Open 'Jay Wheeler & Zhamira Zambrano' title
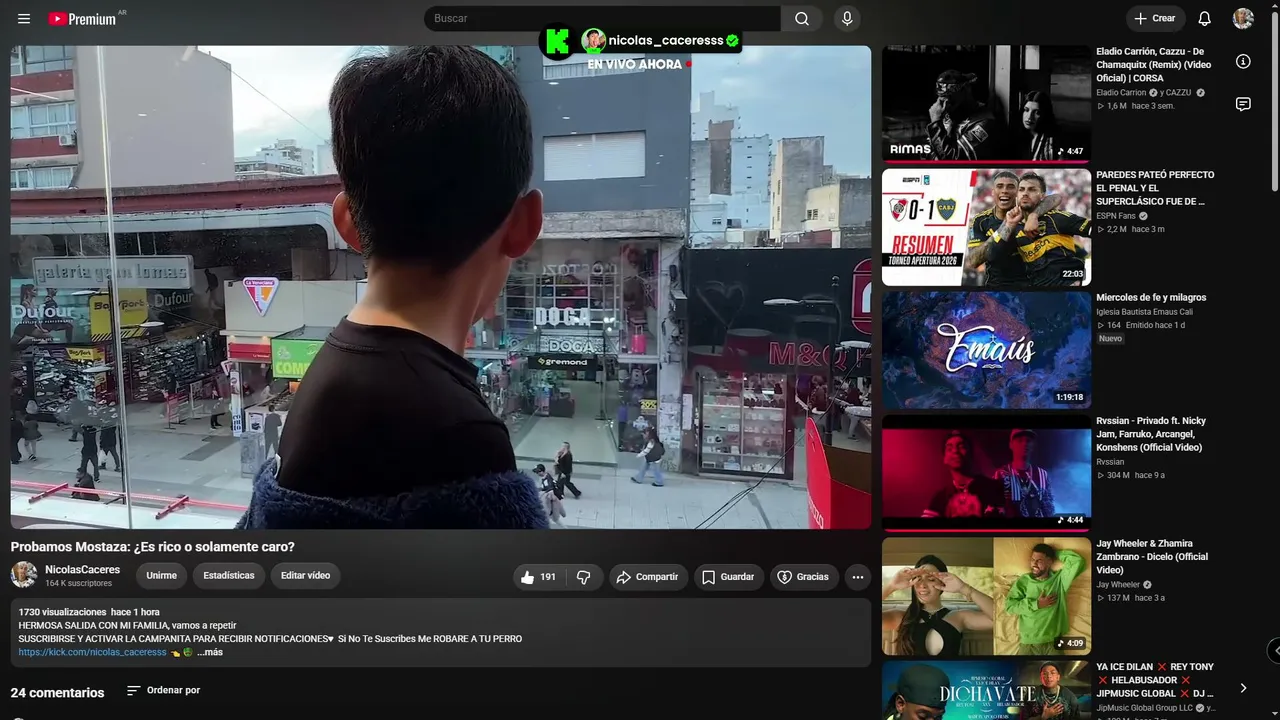The height and width of the screenshot is (720, 1280). tap(1152, 557)
